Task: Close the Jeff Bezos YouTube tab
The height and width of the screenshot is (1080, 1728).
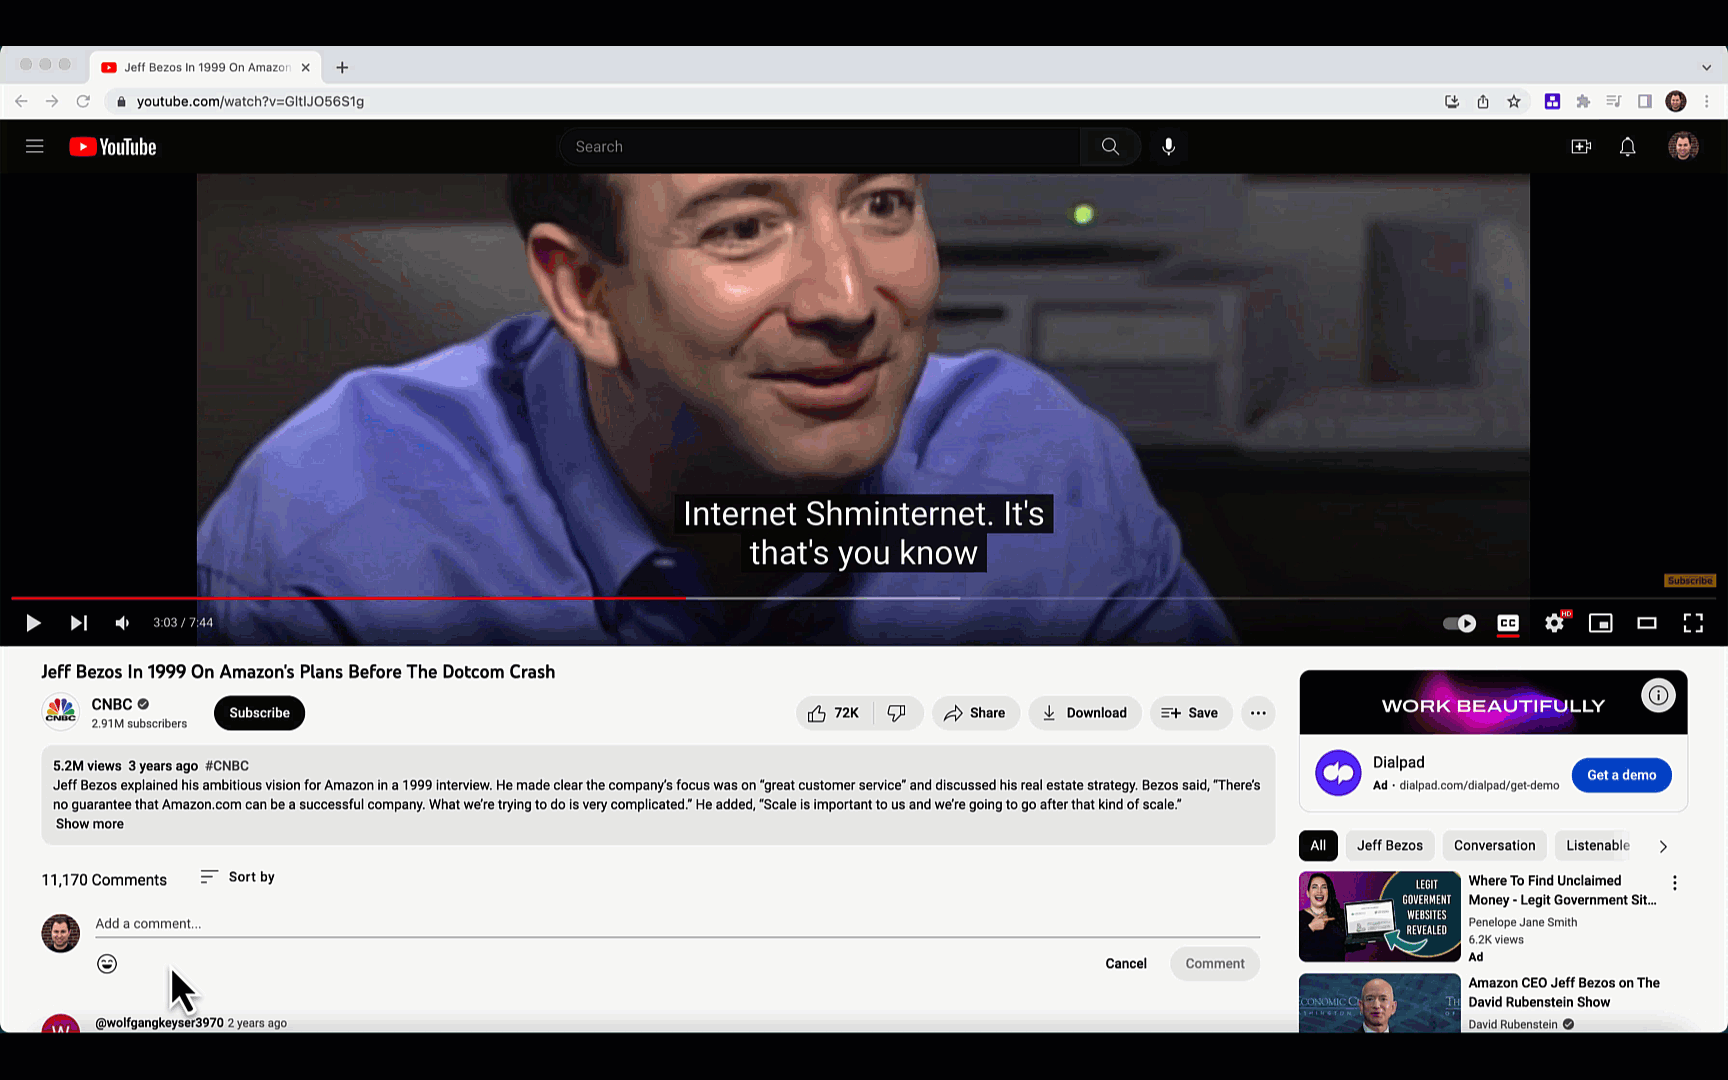Action: 305,67
